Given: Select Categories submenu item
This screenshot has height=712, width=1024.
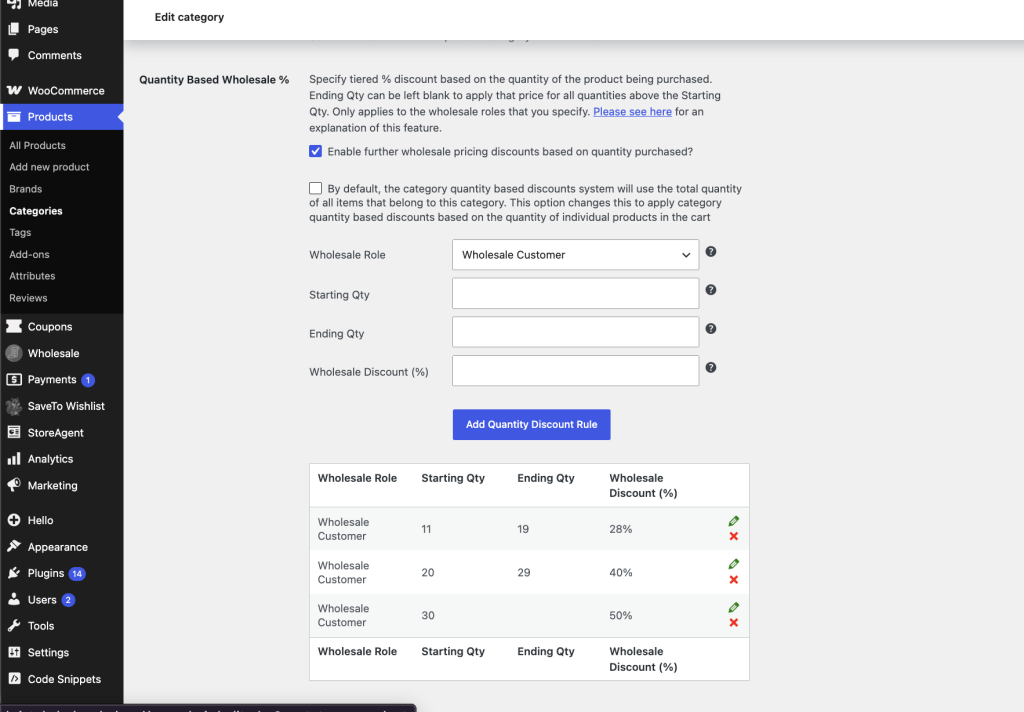Looking at the screenshot, I should 36,211.
